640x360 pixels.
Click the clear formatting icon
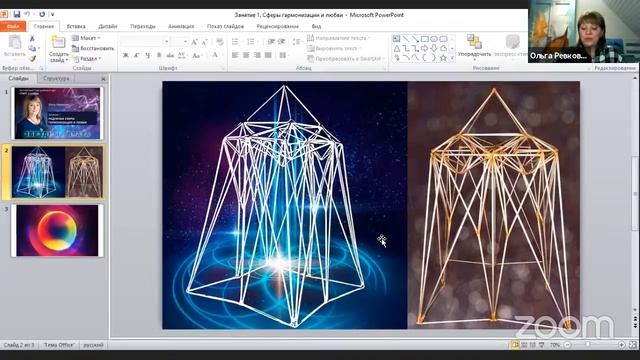coord(220,42)
